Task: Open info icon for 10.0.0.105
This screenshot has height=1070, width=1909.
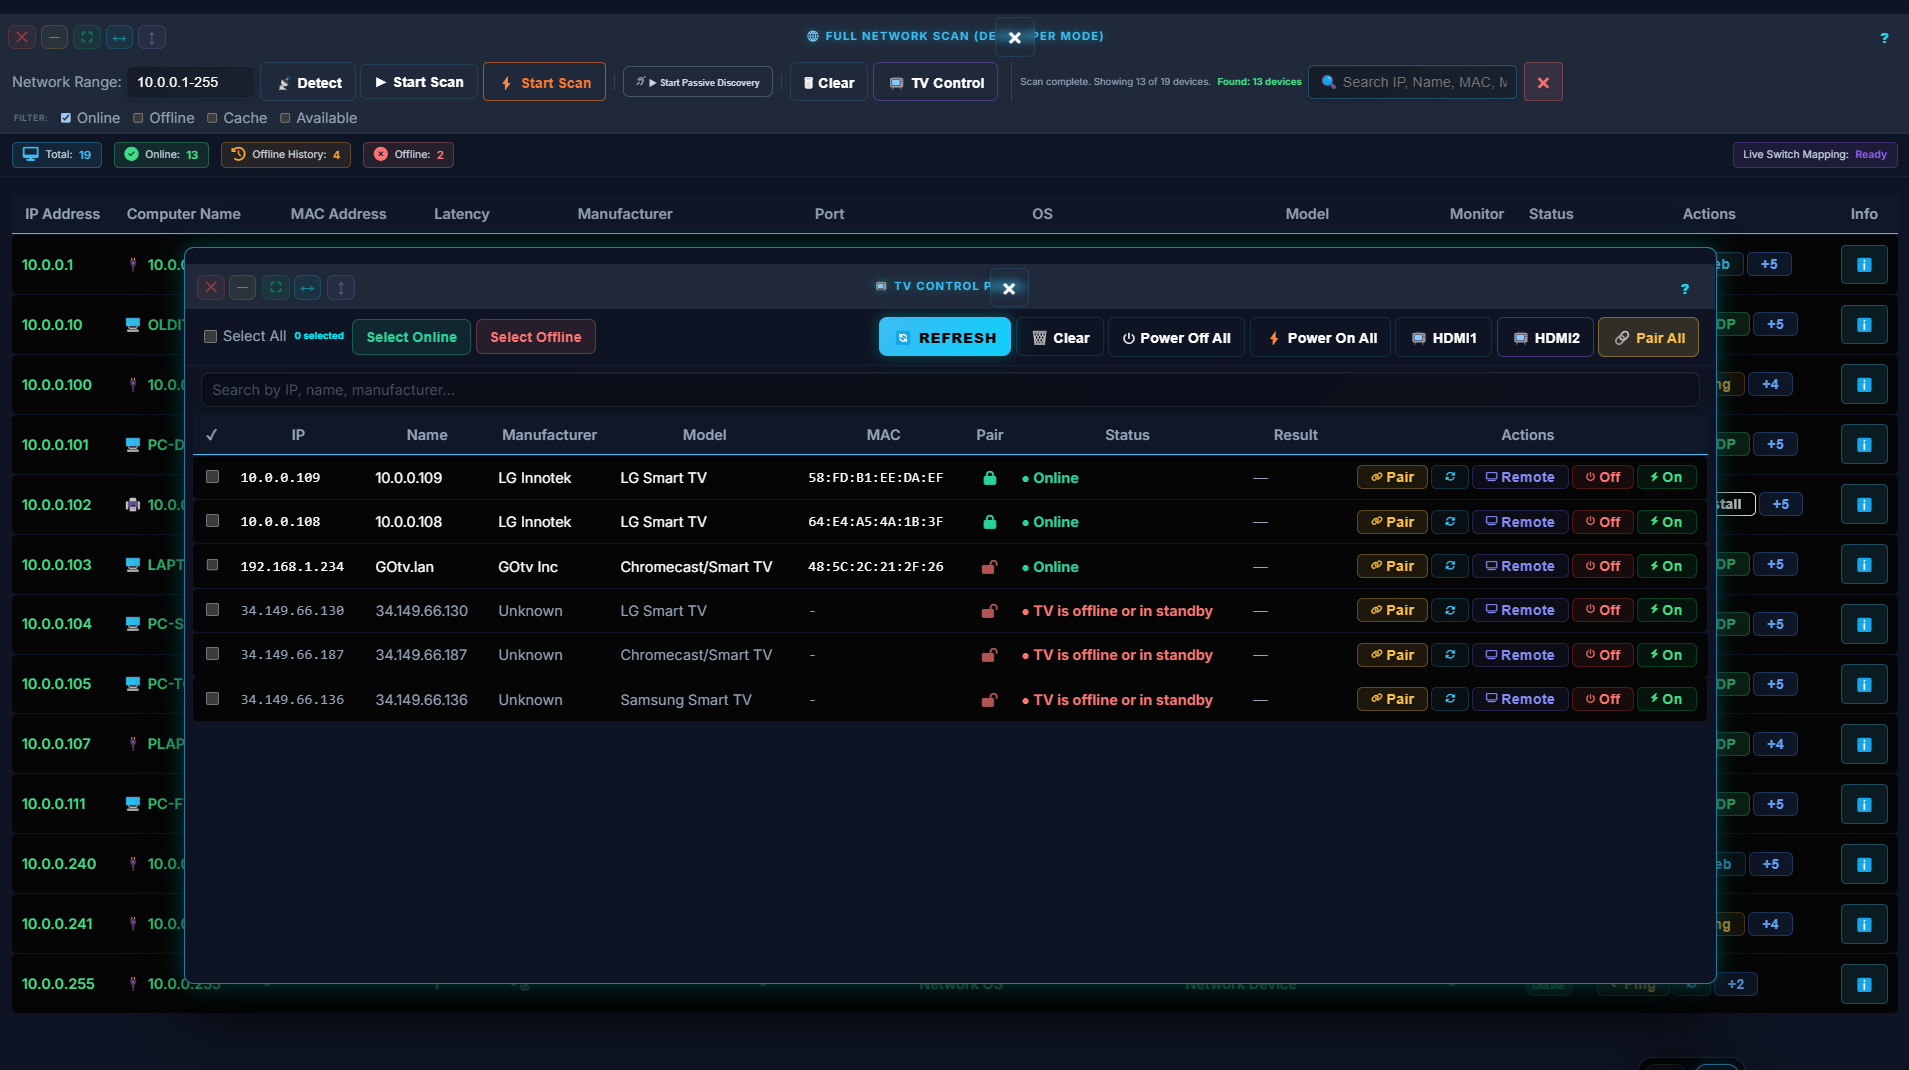Action: [1864, 684]
